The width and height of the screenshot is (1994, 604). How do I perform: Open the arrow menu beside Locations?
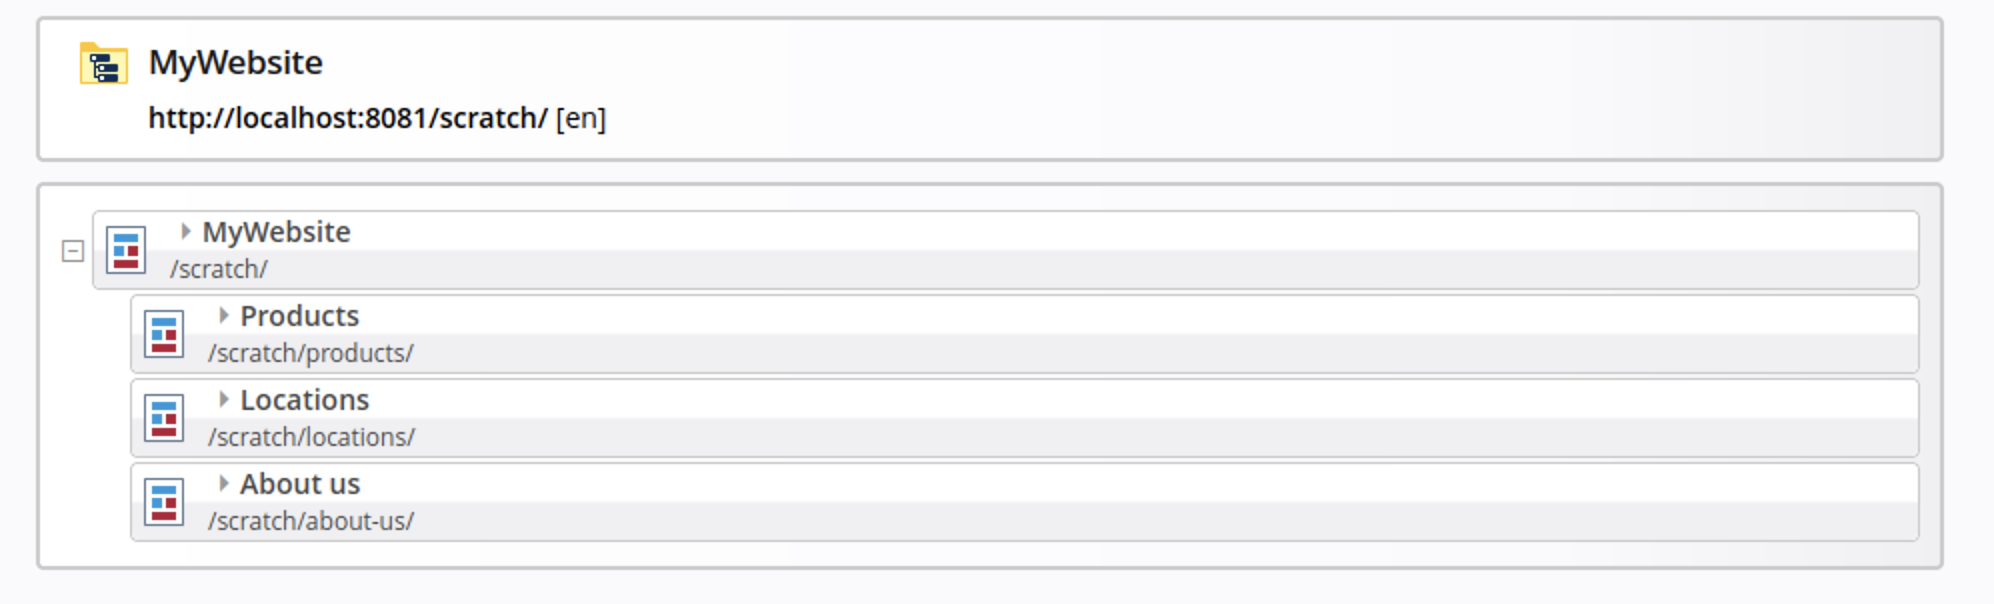pos(223,400)
